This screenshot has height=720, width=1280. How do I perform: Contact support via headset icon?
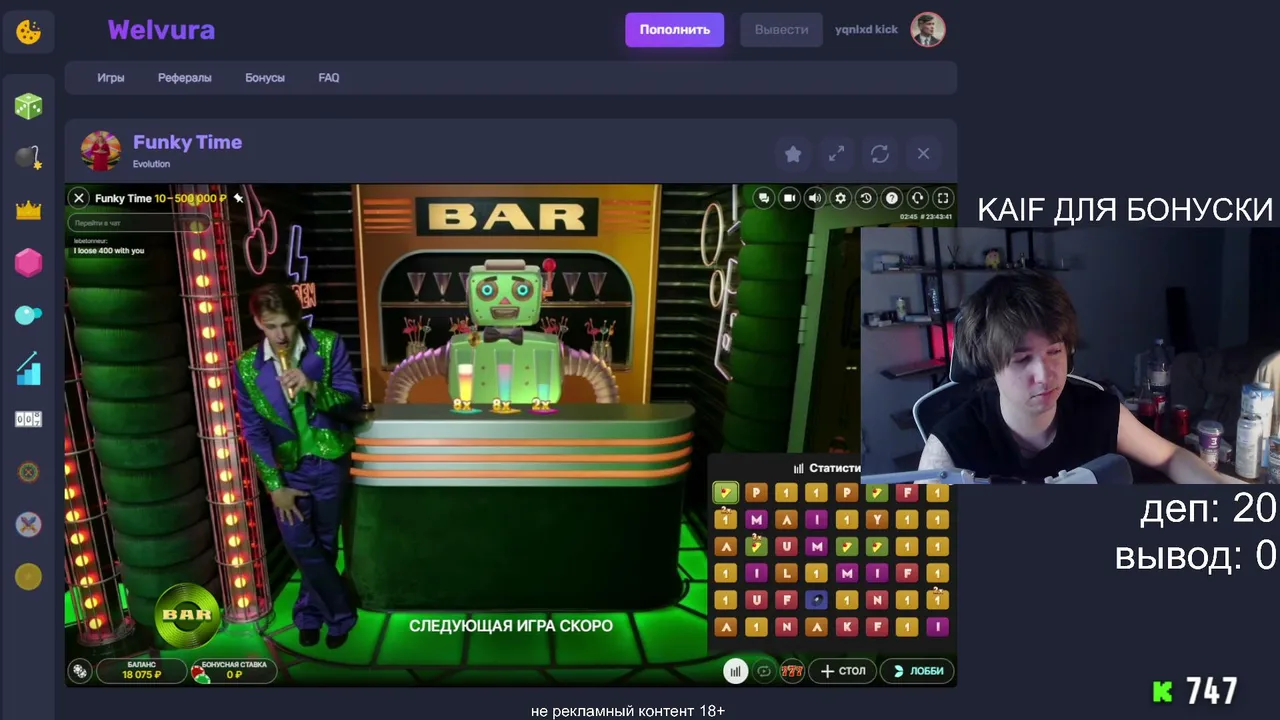[917, 198]
